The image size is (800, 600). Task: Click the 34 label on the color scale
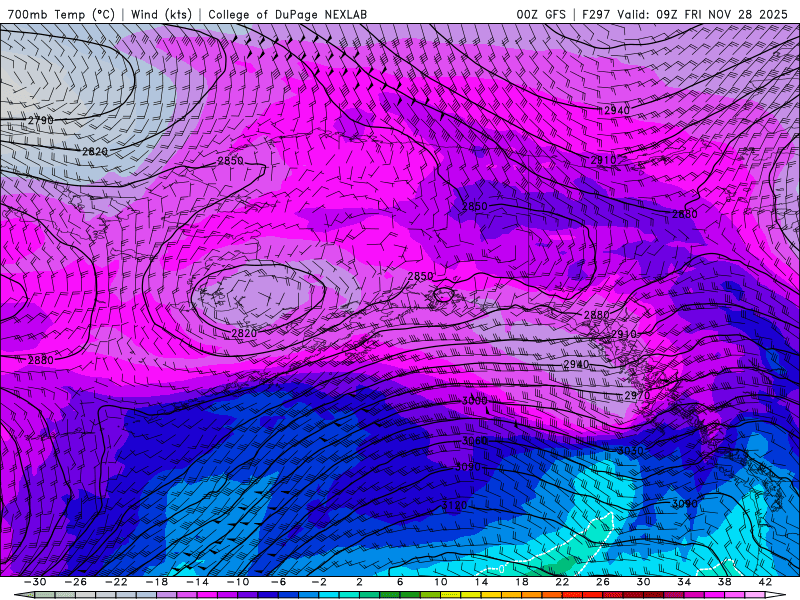tap(684, 582)
